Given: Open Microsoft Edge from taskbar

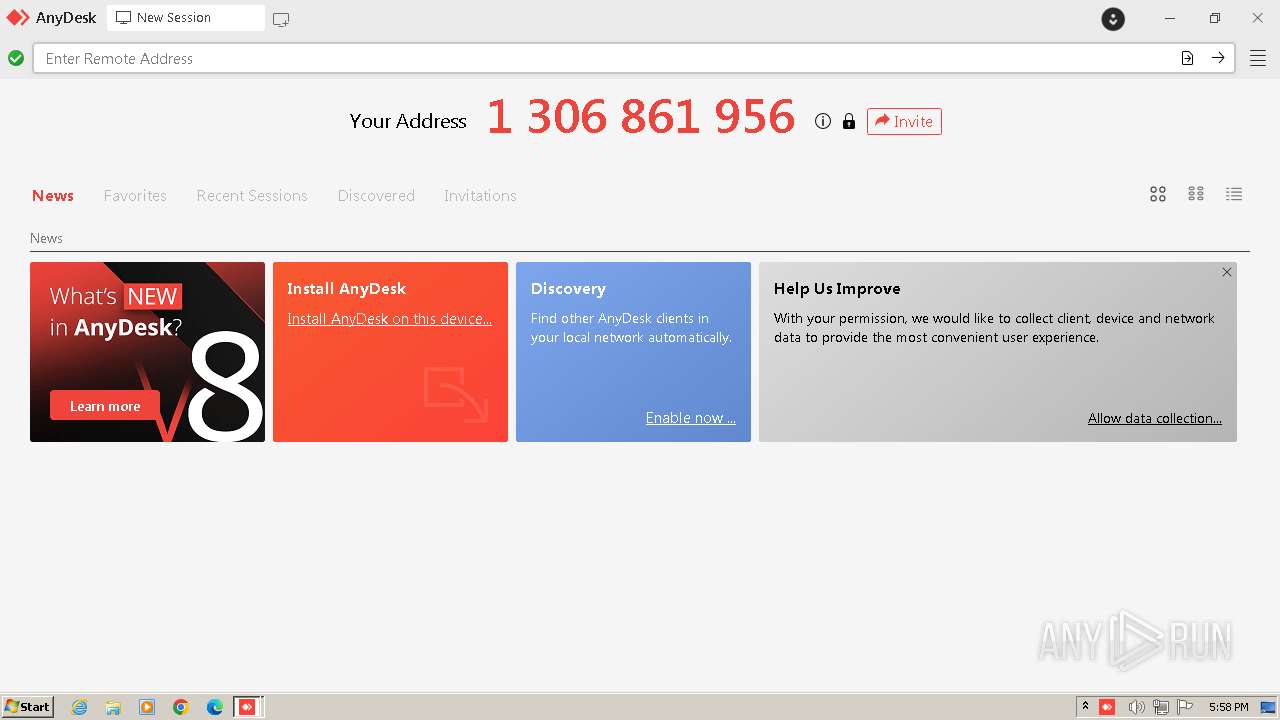Looking at the screenshot, I should click(215, 707).
